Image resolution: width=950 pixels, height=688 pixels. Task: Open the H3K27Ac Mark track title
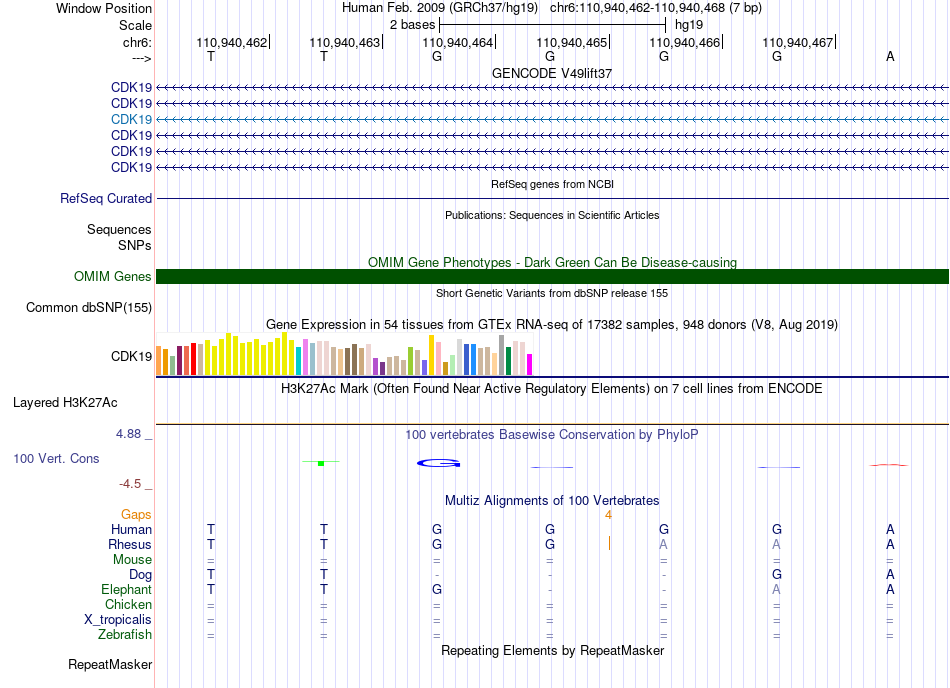552,389
